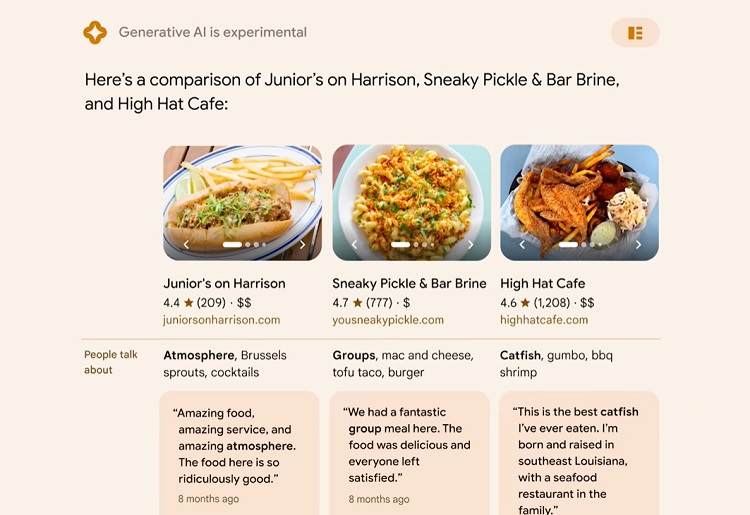750x515 pixels.
Task: Click the Generative AI sparkle logo
Action: pos(95,33)
